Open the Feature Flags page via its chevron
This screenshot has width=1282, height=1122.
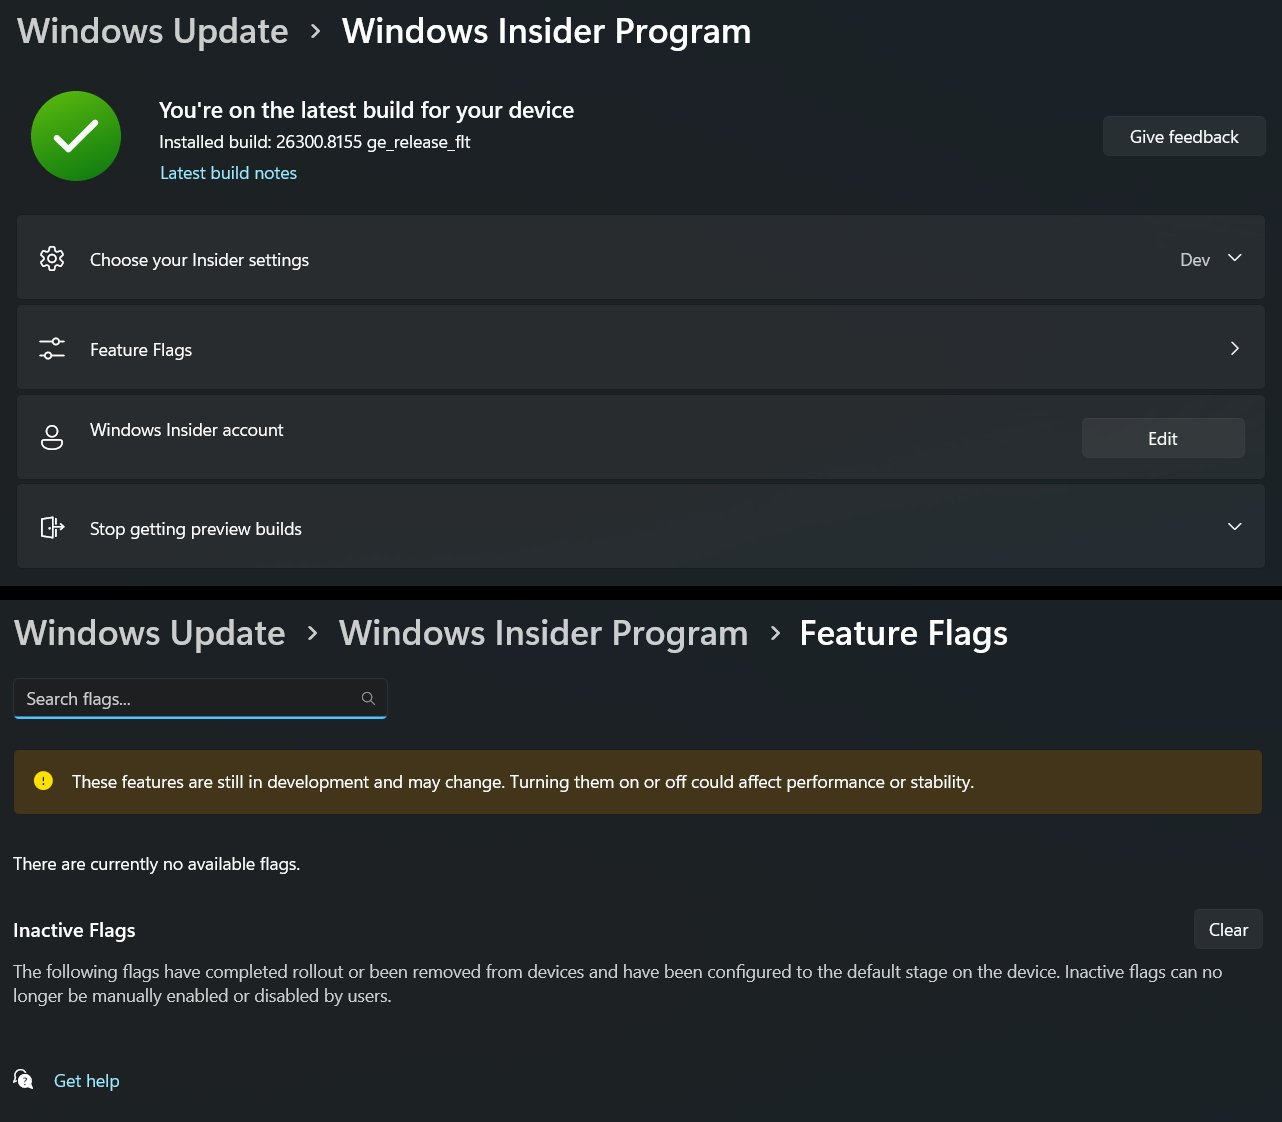pos(1235,348)
